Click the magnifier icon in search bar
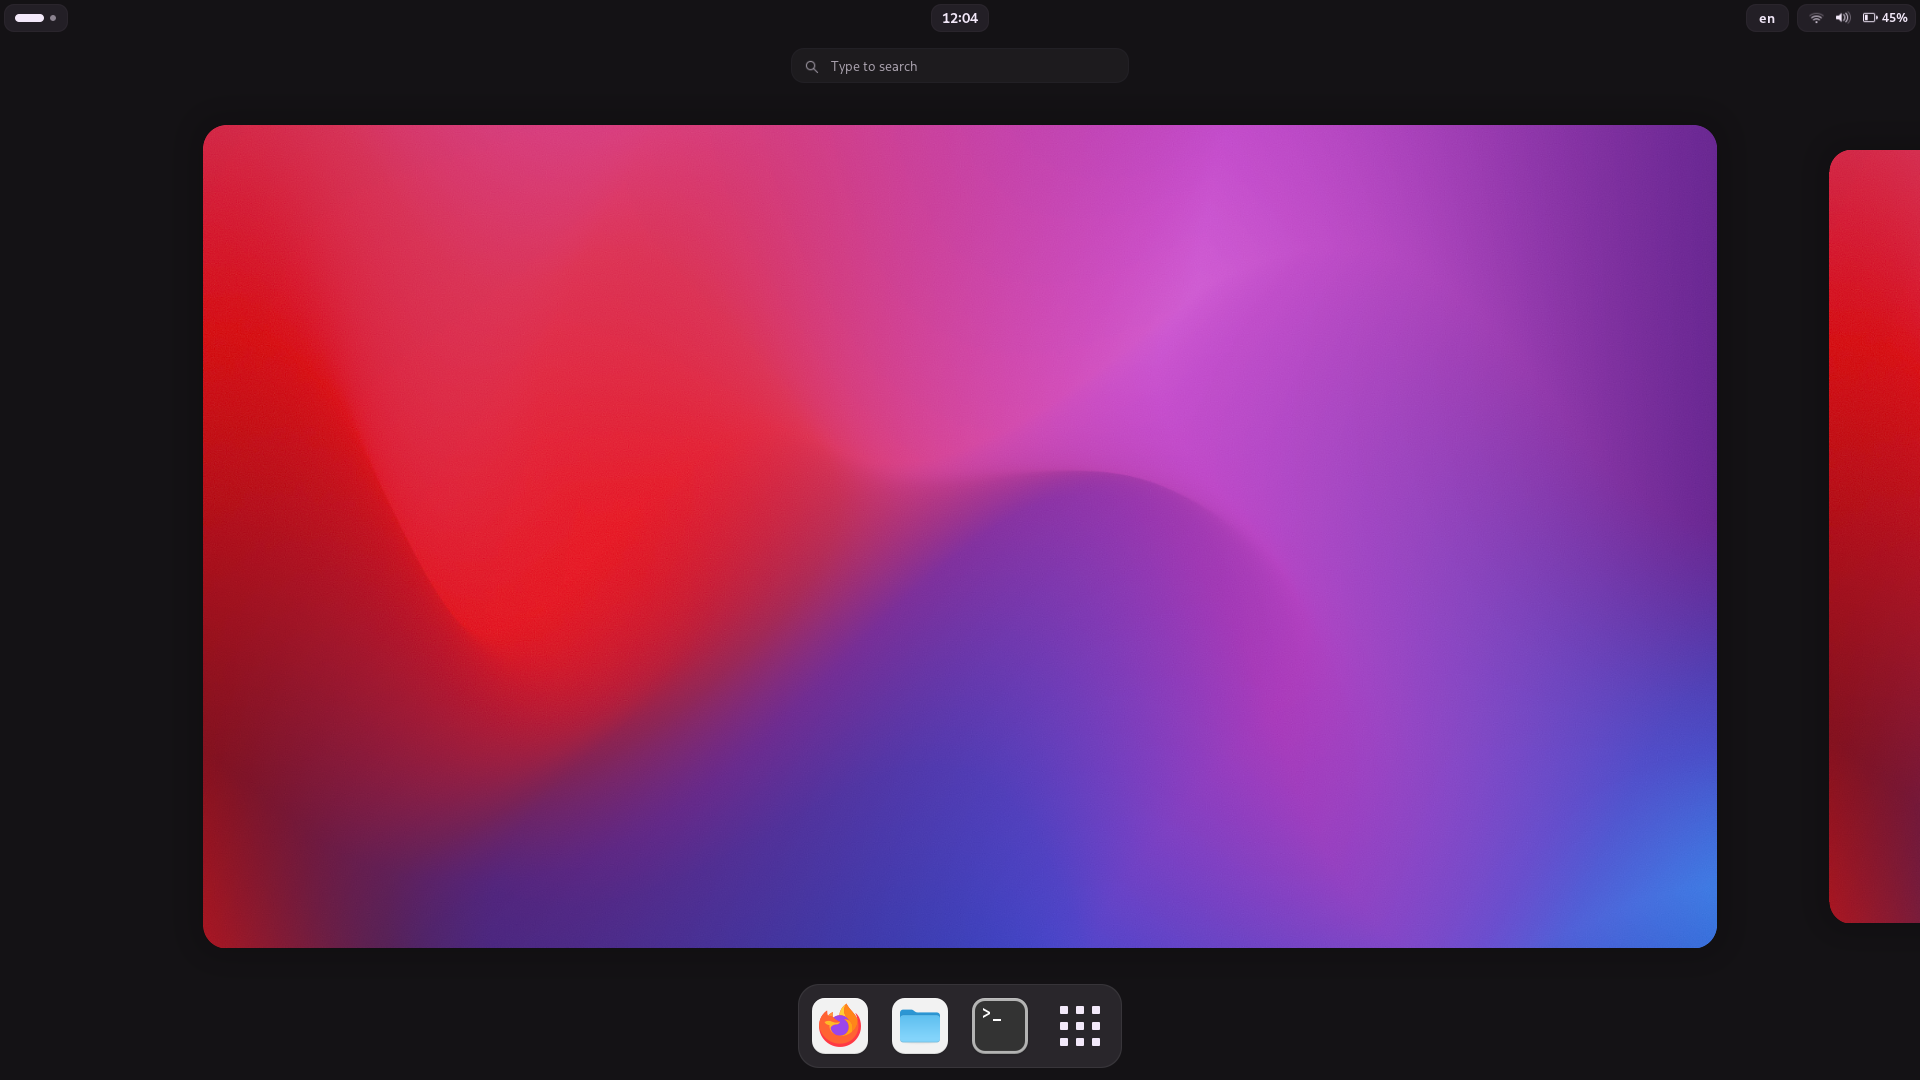 click(812, 67)
